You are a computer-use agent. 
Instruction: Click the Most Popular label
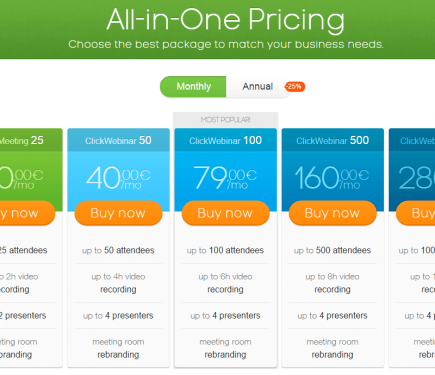(x=225, y=120)
